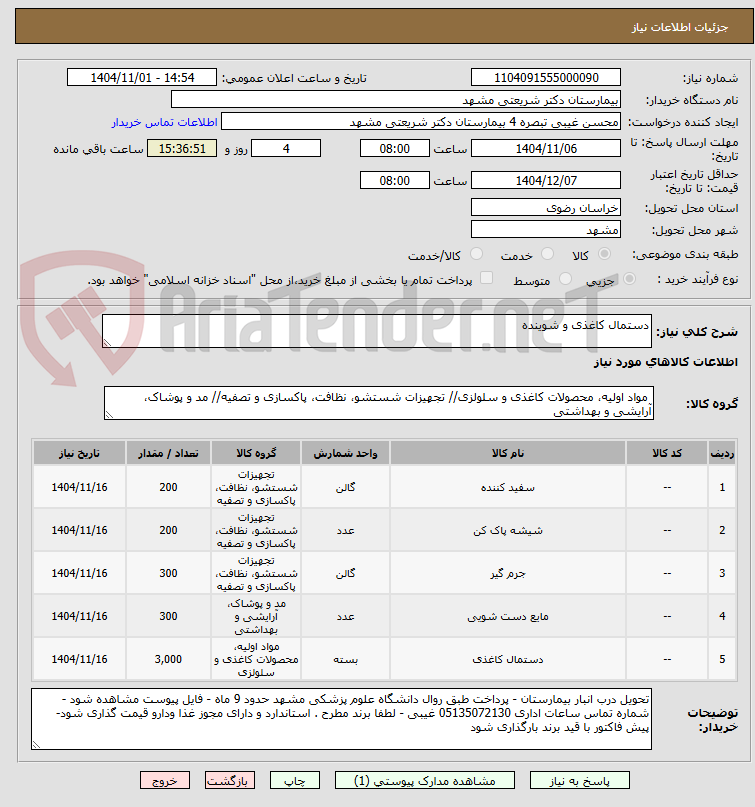The height and width of the screenshot is (807, 755).
Task: Toggle the اسناد خزانه اسلامی payment checkbox
Action: click(x=486, y=278)
